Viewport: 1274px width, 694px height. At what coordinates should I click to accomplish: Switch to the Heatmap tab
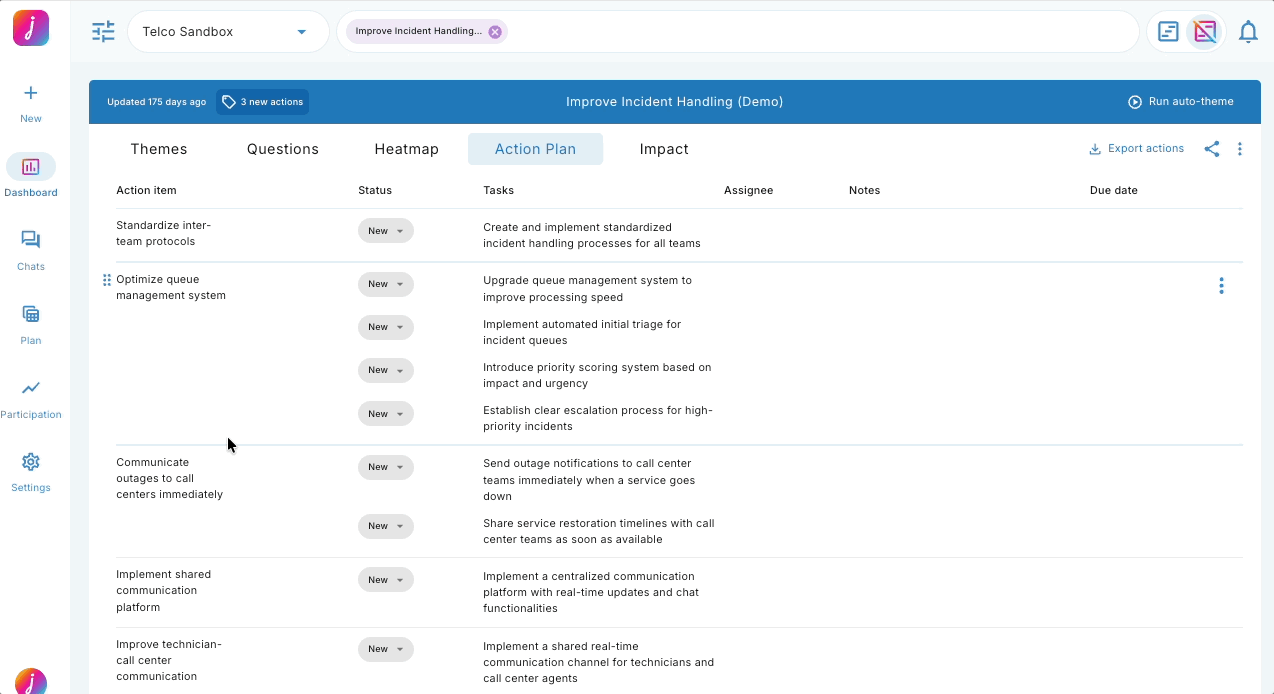point(406,149)
